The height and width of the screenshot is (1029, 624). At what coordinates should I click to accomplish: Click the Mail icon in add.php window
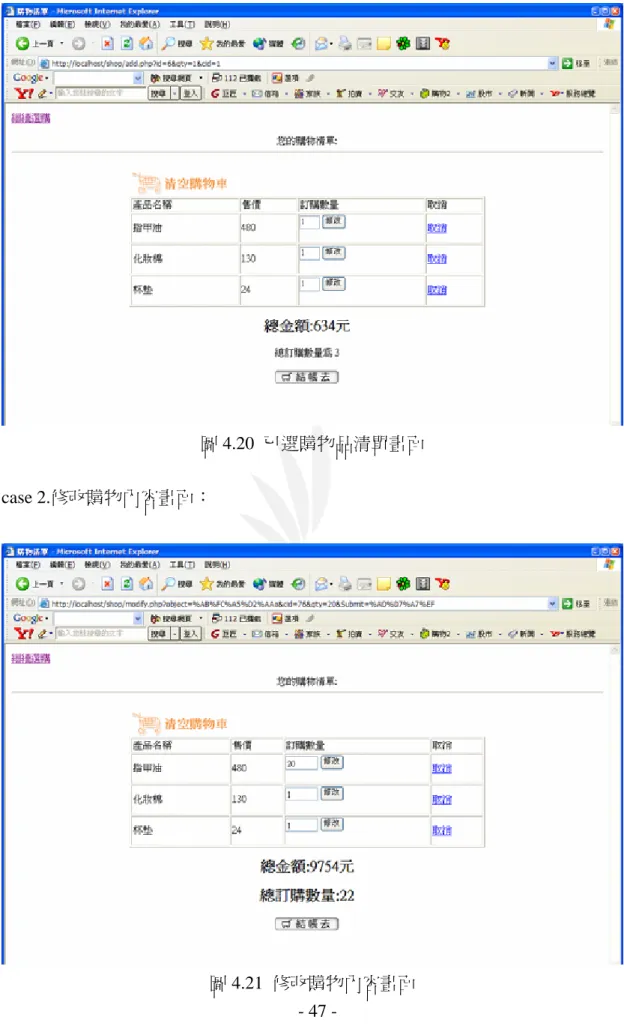pyautogui.click(x=321, y=43)
